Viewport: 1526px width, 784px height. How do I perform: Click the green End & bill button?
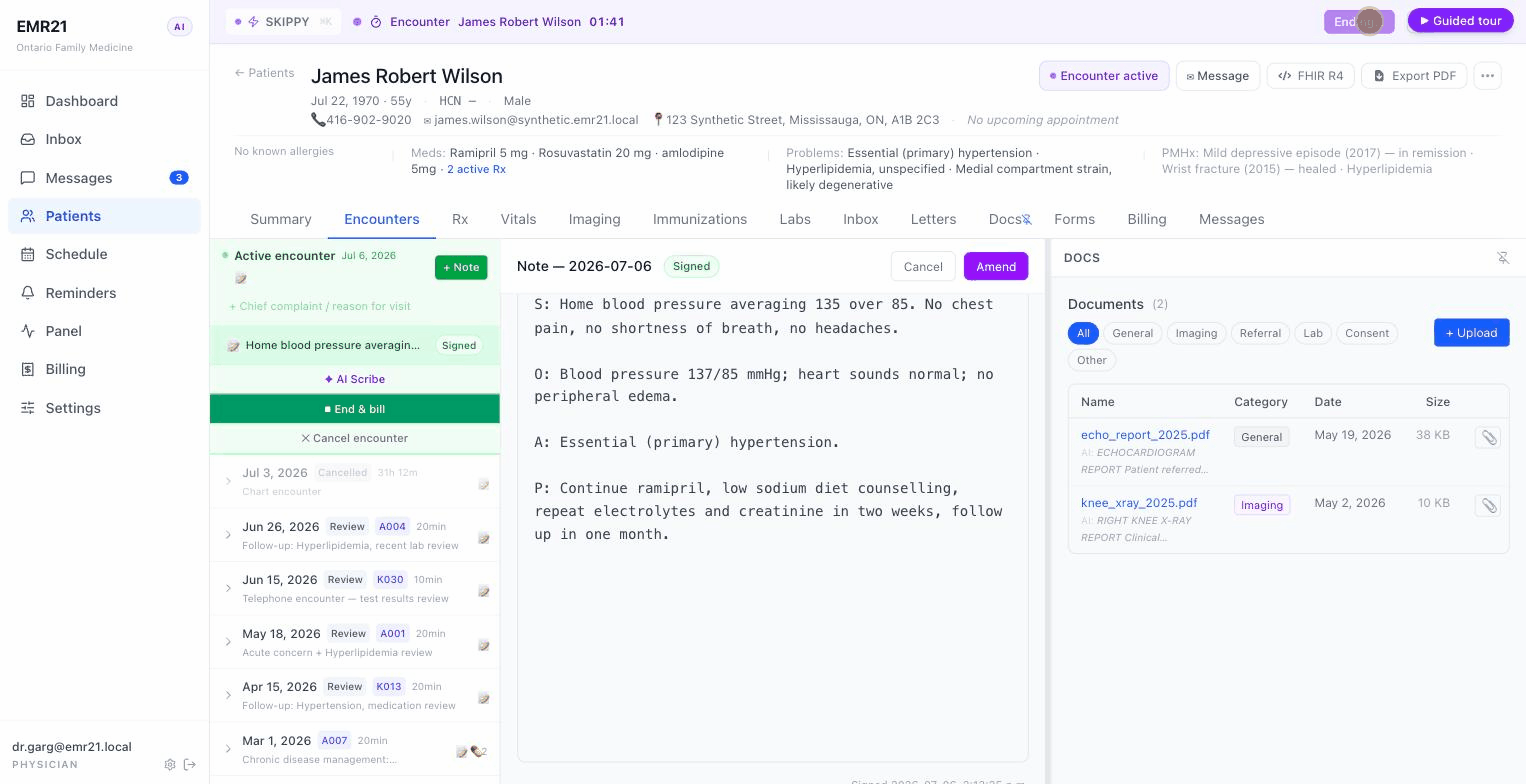pos(355,409)
